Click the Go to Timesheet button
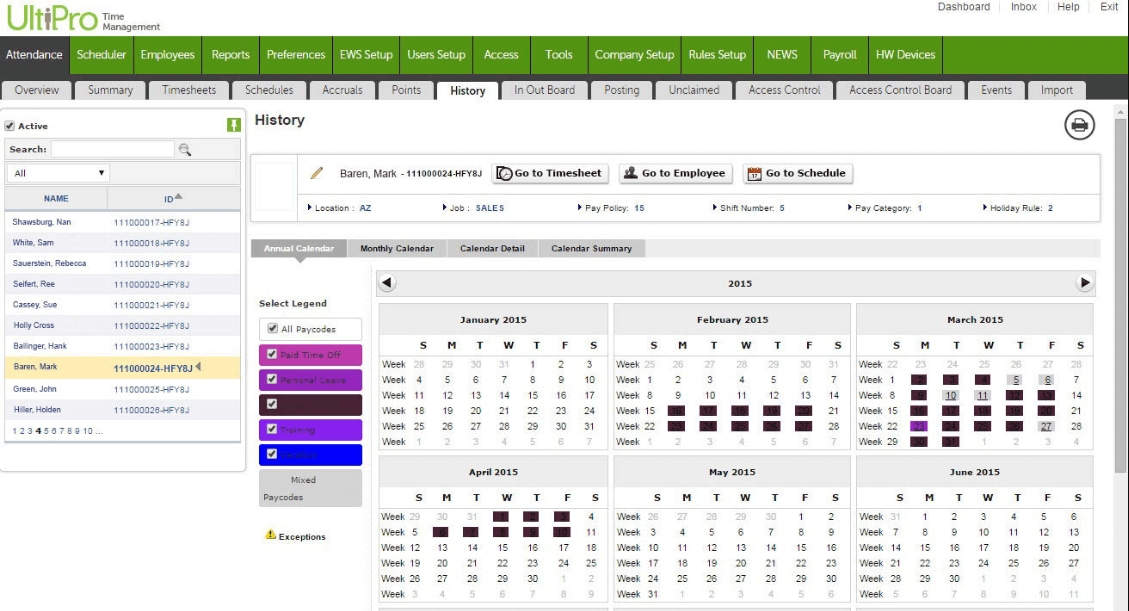 pos(551,173)
